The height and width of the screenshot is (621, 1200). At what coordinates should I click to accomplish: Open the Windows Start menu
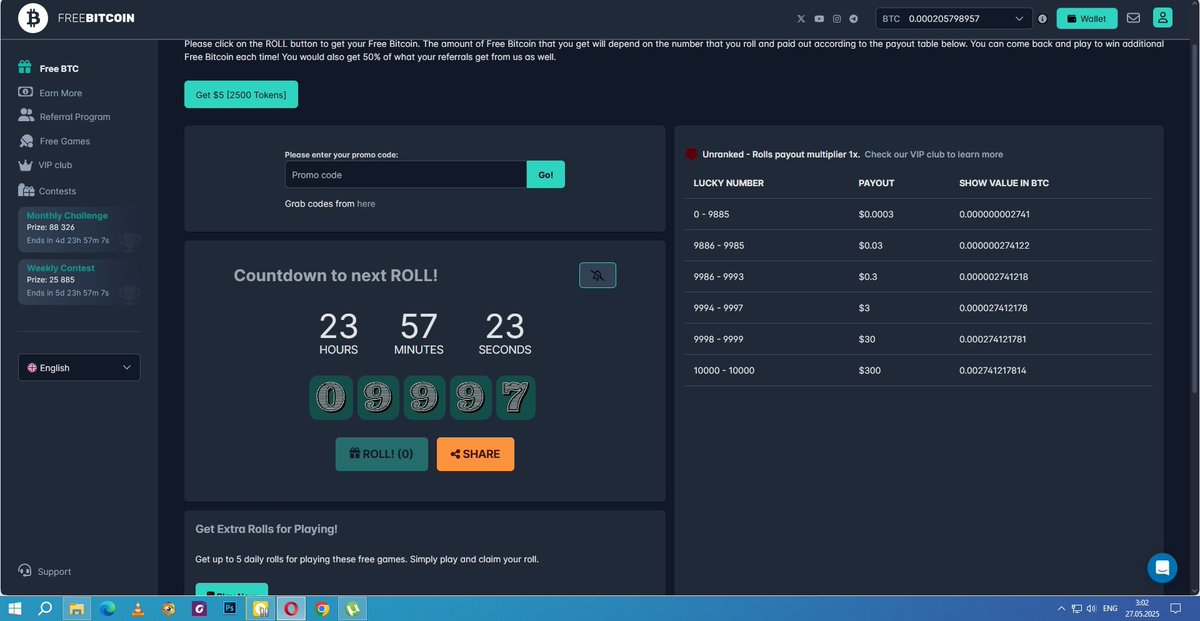click(14, 608)
